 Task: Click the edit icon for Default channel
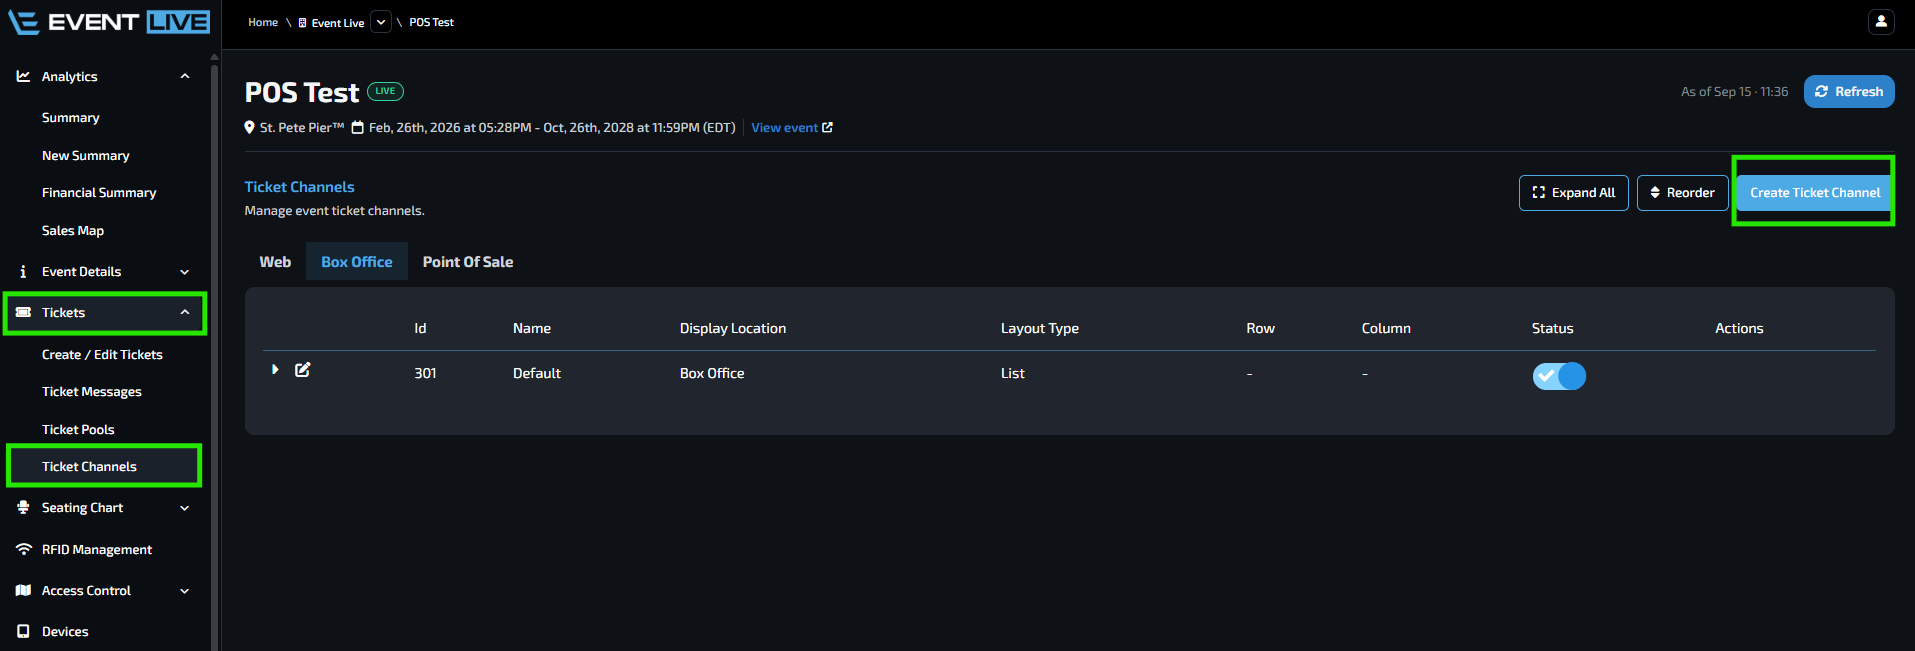click(x=303, y=370)
